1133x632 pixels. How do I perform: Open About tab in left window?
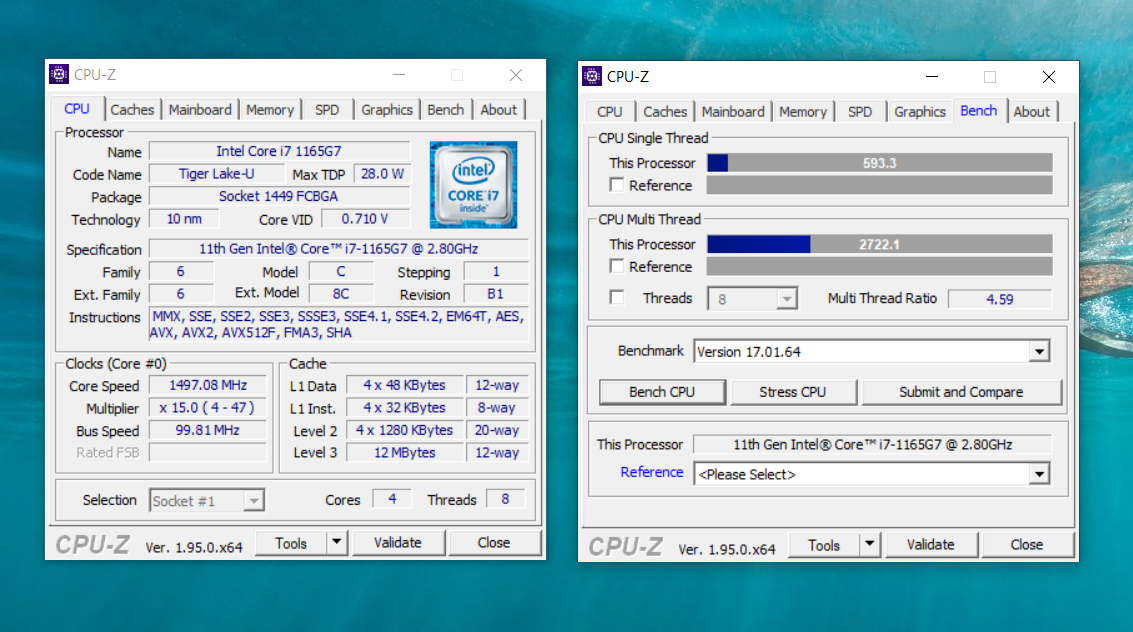coord(499,110)
